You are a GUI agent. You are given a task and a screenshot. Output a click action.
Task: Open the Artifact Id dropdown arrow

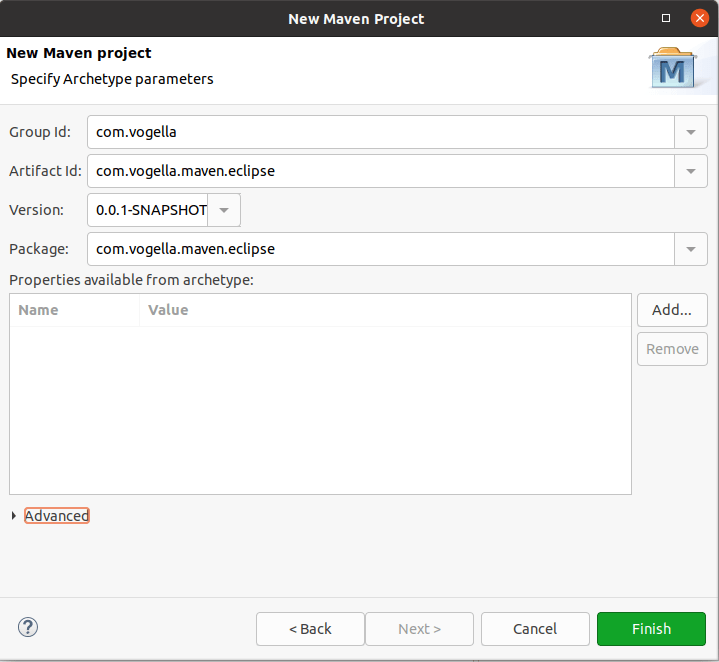point(691,171)
